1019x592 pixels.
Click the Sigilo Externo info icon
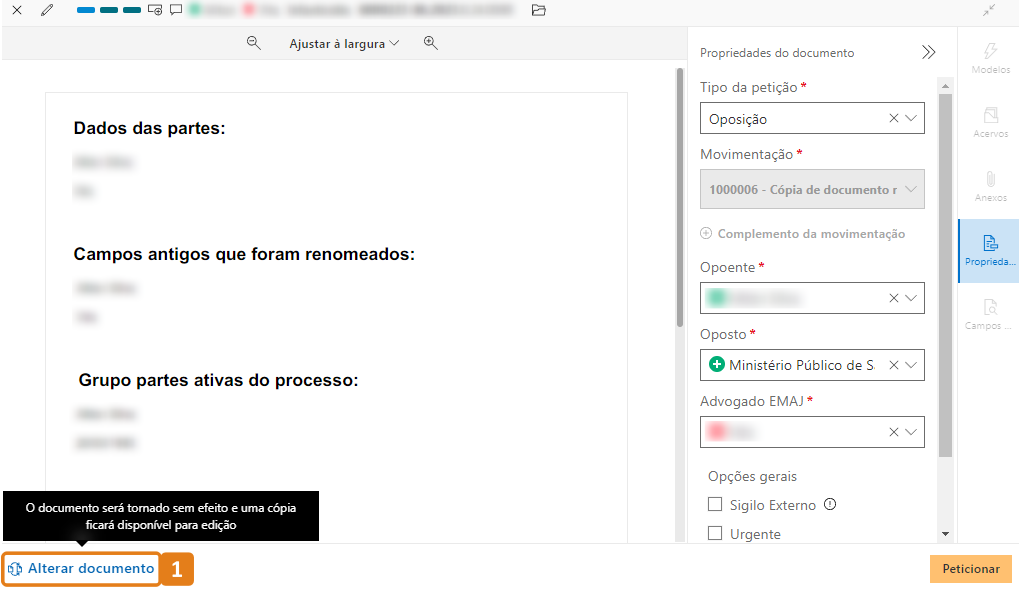coord(829,505)
